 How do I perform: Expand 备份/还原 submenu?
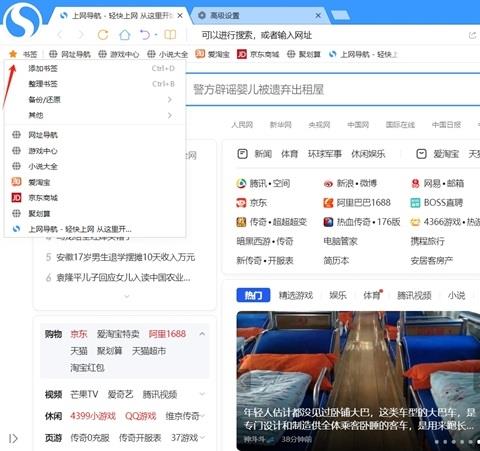[x=95, y=99]
